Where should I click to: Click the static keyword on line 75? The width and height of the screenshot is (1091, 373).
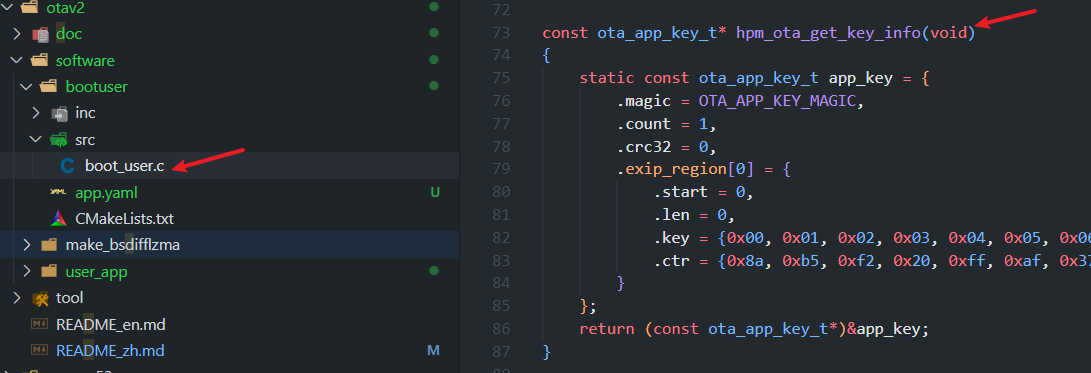tap(607, 78)
